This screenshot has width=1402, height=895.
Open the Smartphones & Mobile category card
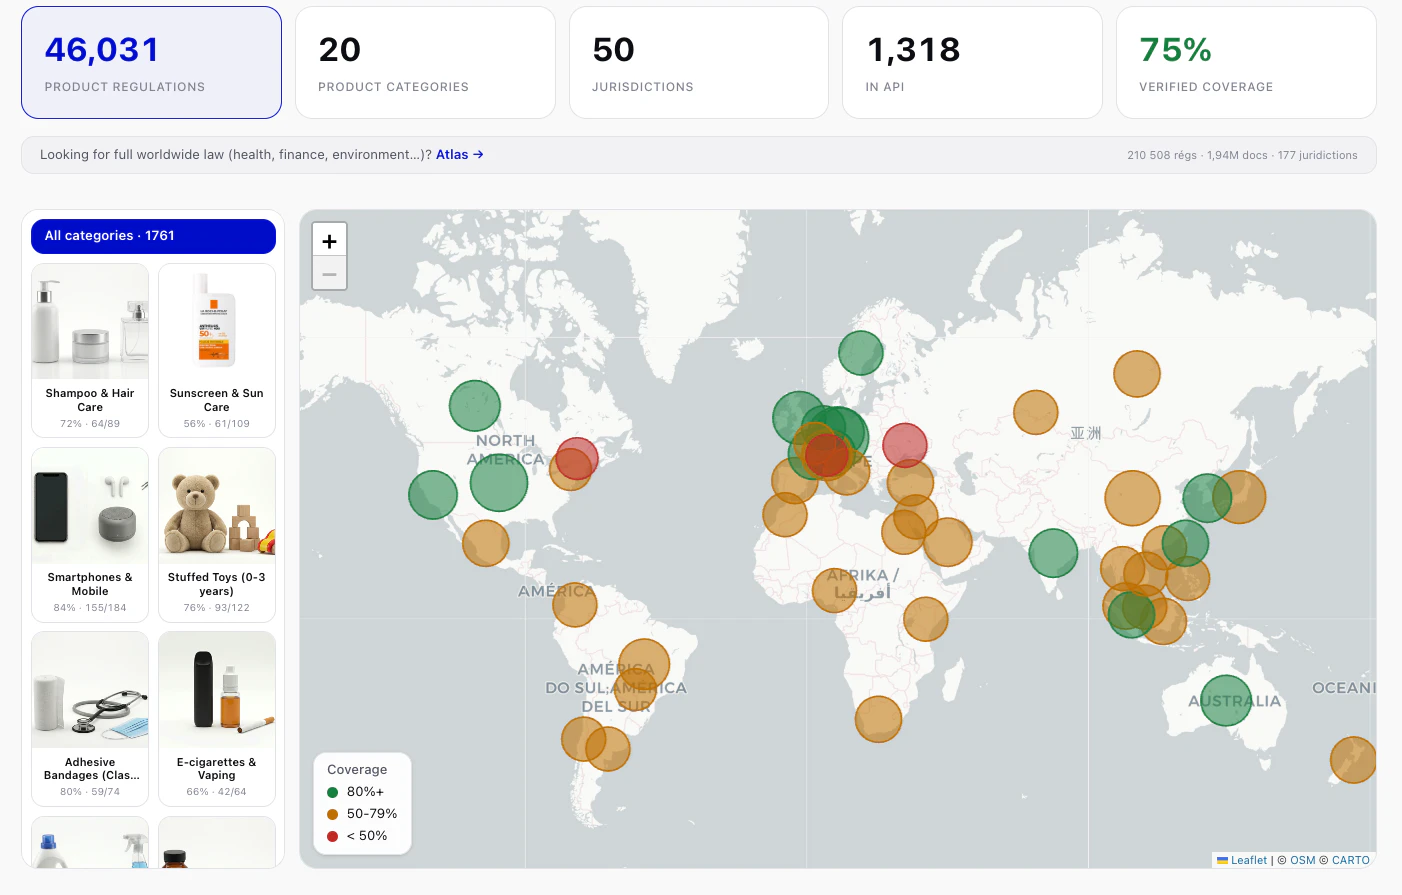tap(90, 534)
